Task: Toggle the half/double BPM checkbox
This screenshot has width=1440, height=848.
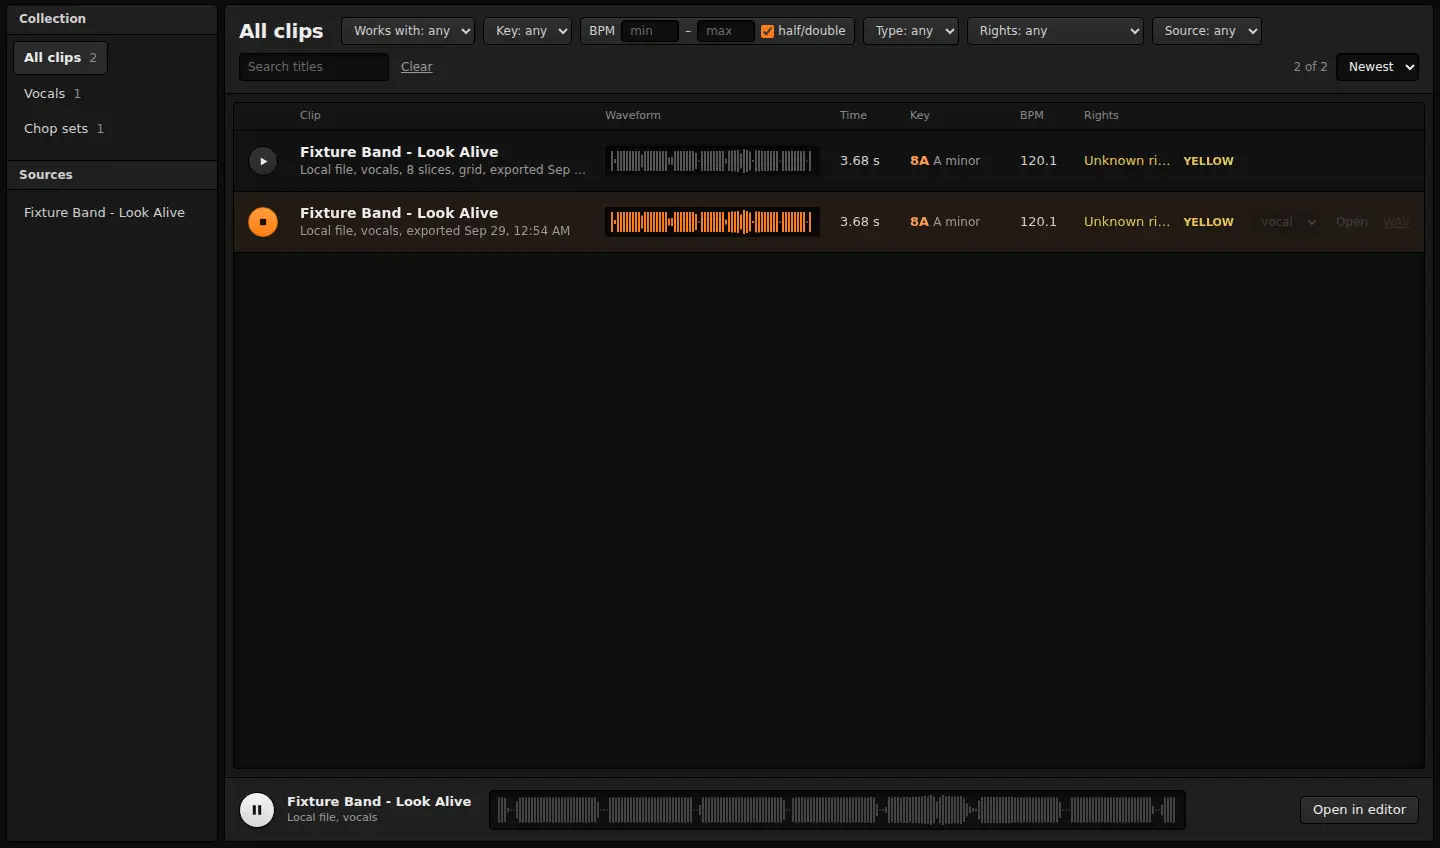Action: pyautogui.click(x=767, y=31)
